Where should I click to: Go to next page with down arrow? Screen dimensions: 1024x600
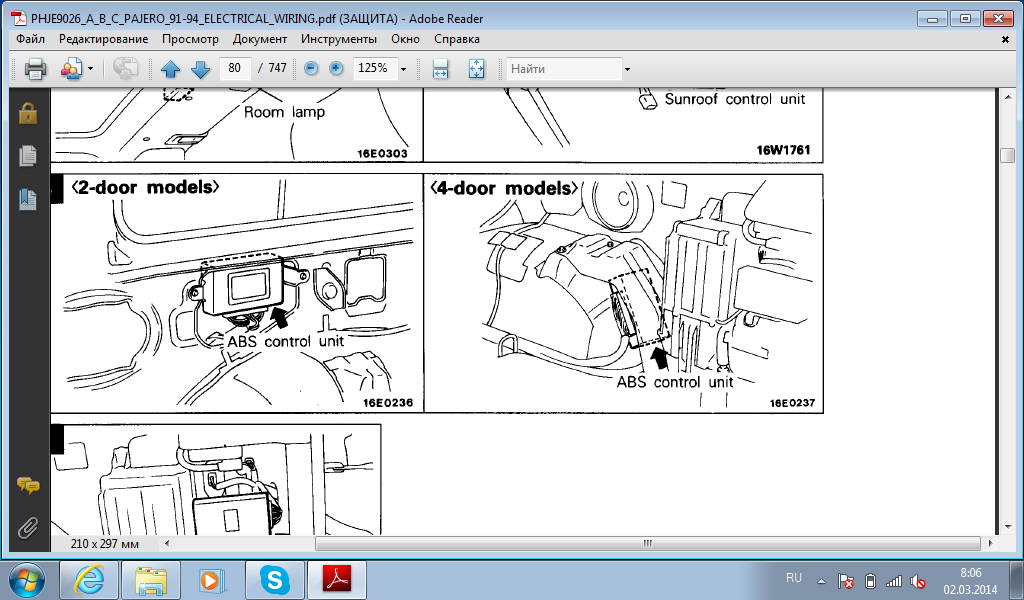pyautogui.click(x=200, y=69)
